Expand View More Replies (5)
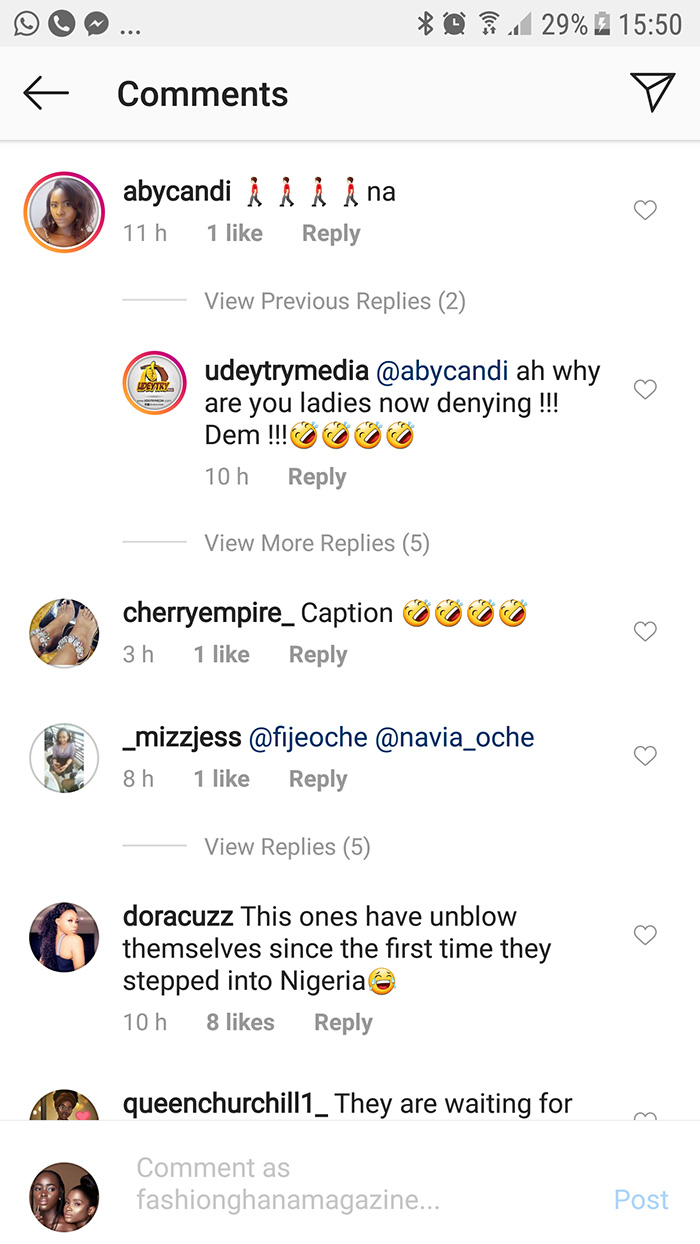The width and height of the screenshot is (700, 1244). click(x=316, y=543)
